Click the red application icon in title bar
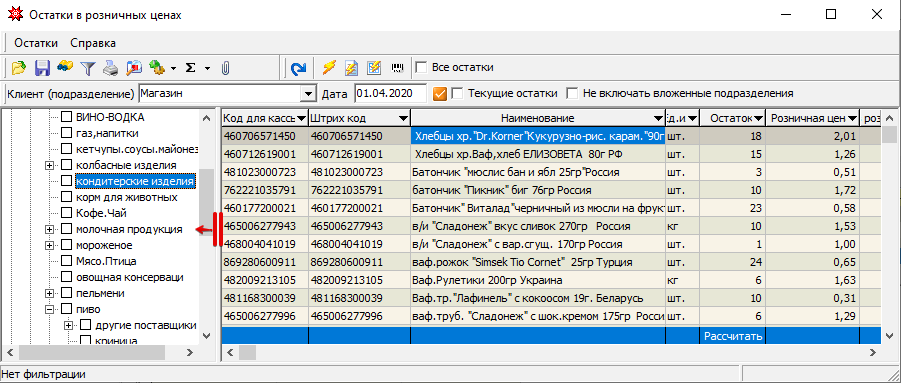This screenshot has height=383, width=901. pos(16,15)
